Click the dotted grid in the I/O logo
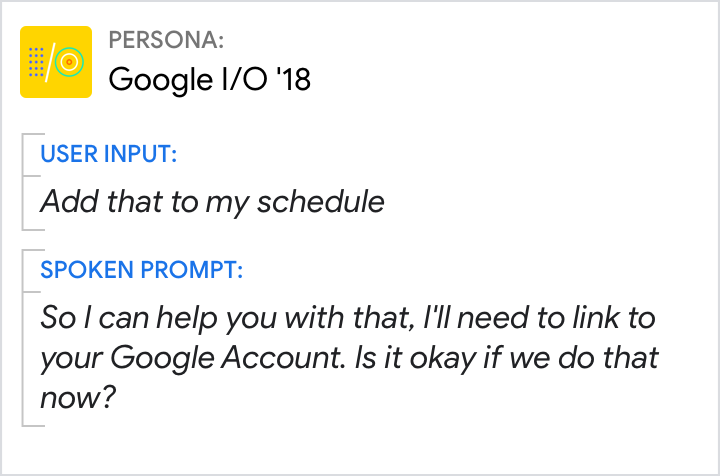Image resolution: width=720 pixels, height=476 pixels. click(x=37, y=62)
